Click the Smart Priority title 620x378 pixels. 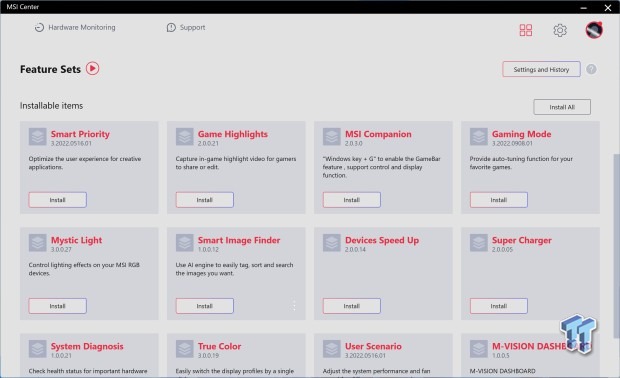click(80, 134)
